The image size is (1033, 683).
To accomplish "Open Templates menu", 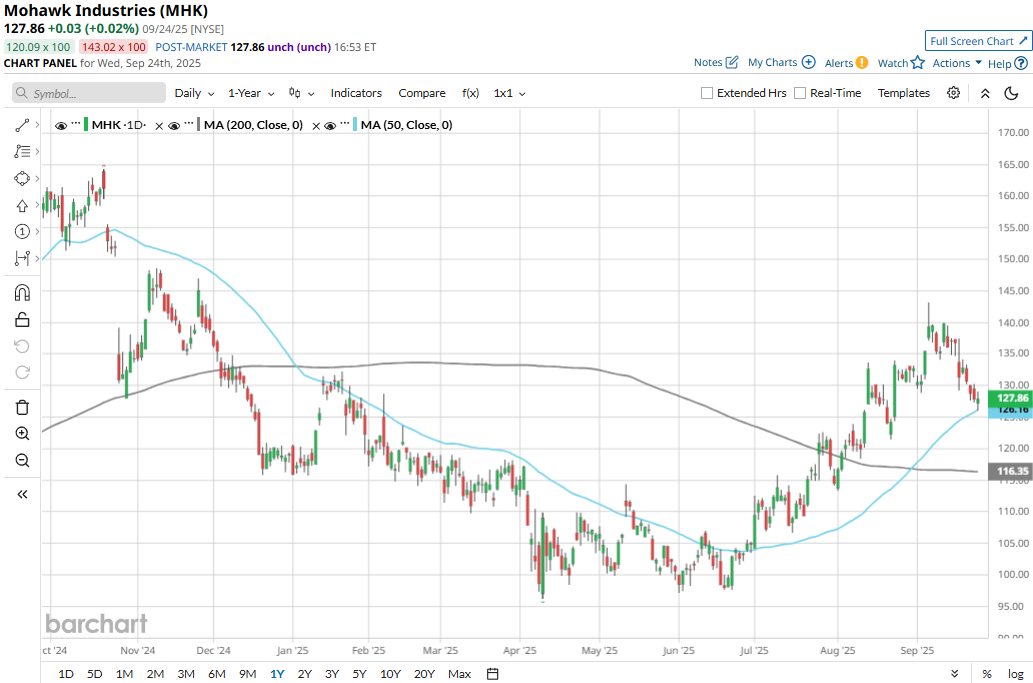I will [x=903, y=93].
